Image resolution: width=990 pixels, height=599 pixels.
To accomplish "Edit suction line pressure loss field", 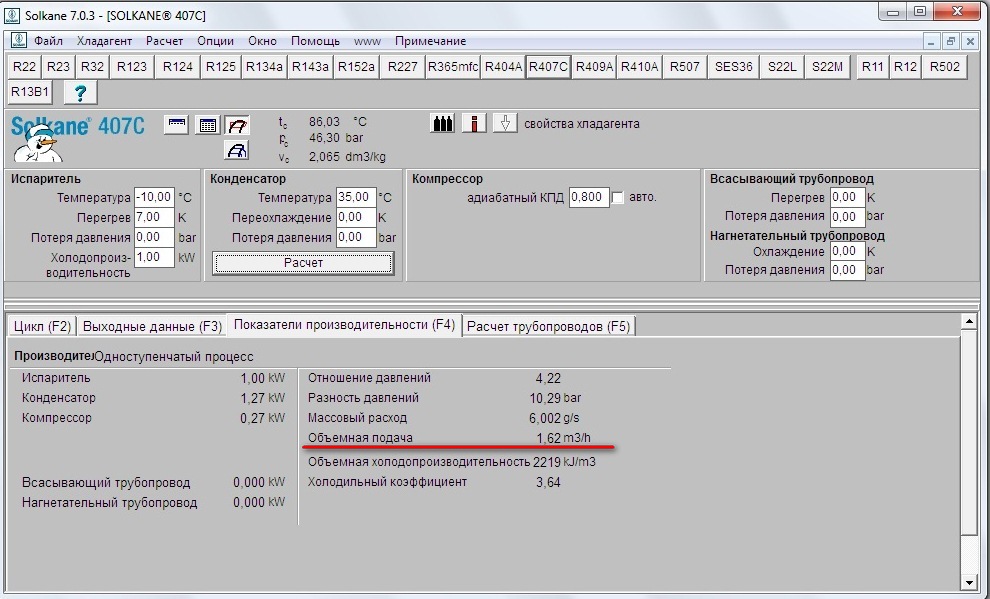I will 847,216.
